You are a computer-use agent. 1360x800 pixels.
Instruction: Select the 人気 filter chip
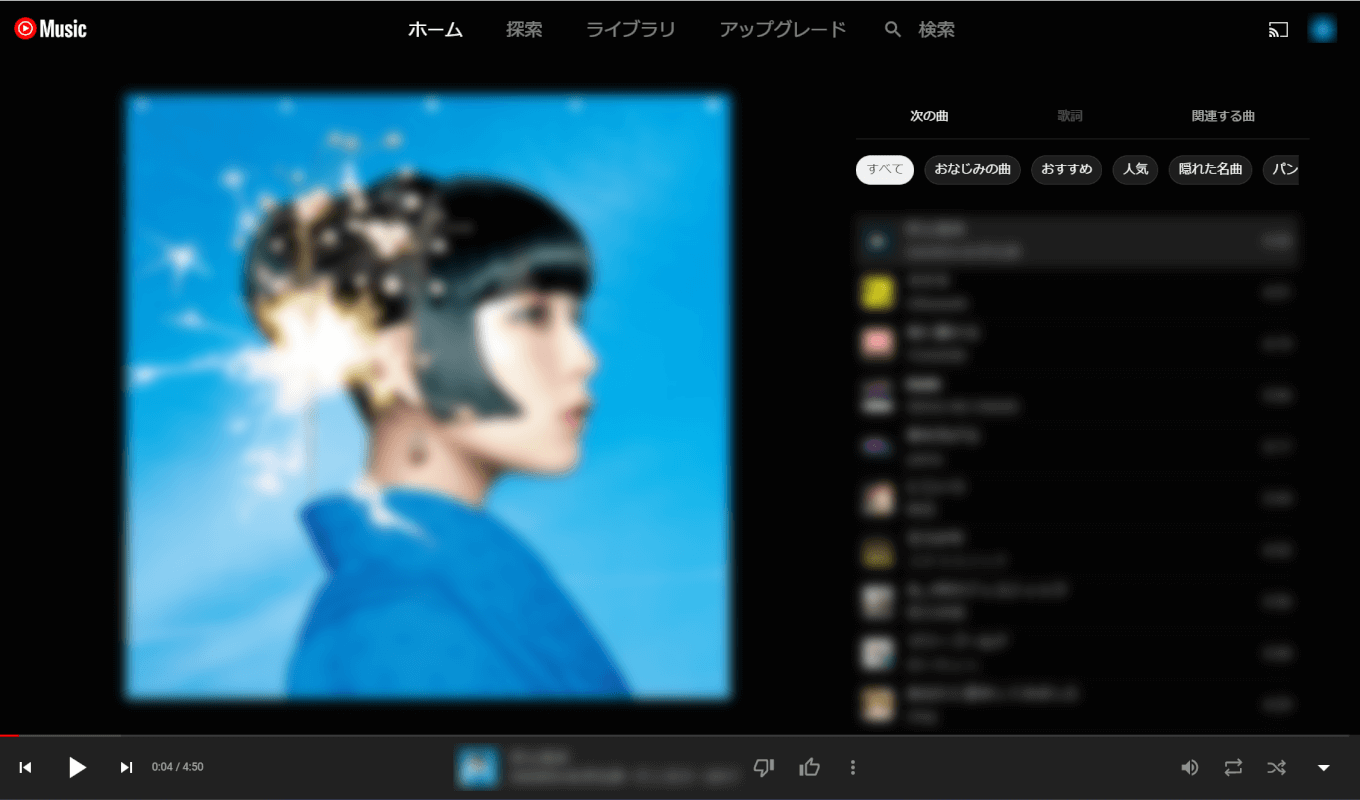click(1135, 169)
